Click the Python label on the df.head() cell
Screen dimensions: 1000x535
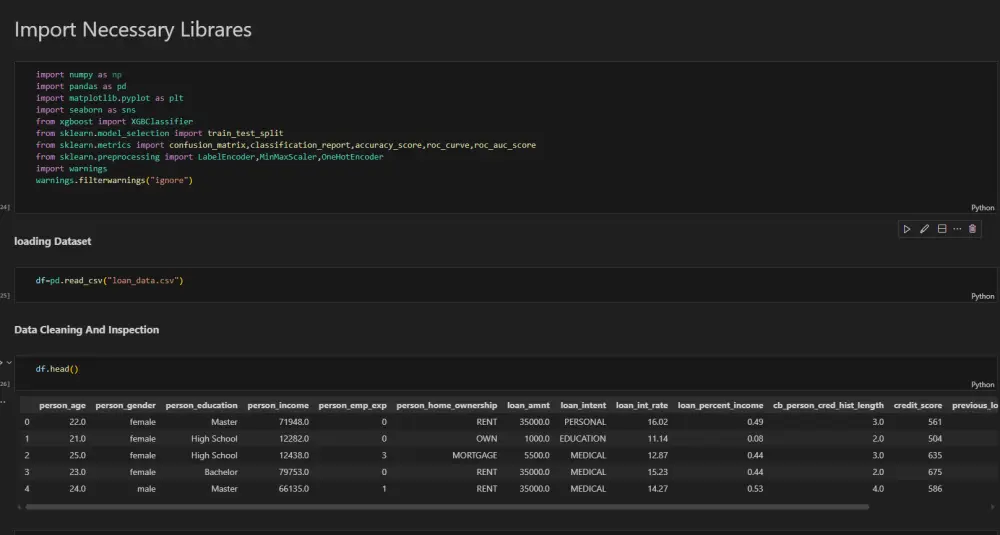[x=982, y=384]
